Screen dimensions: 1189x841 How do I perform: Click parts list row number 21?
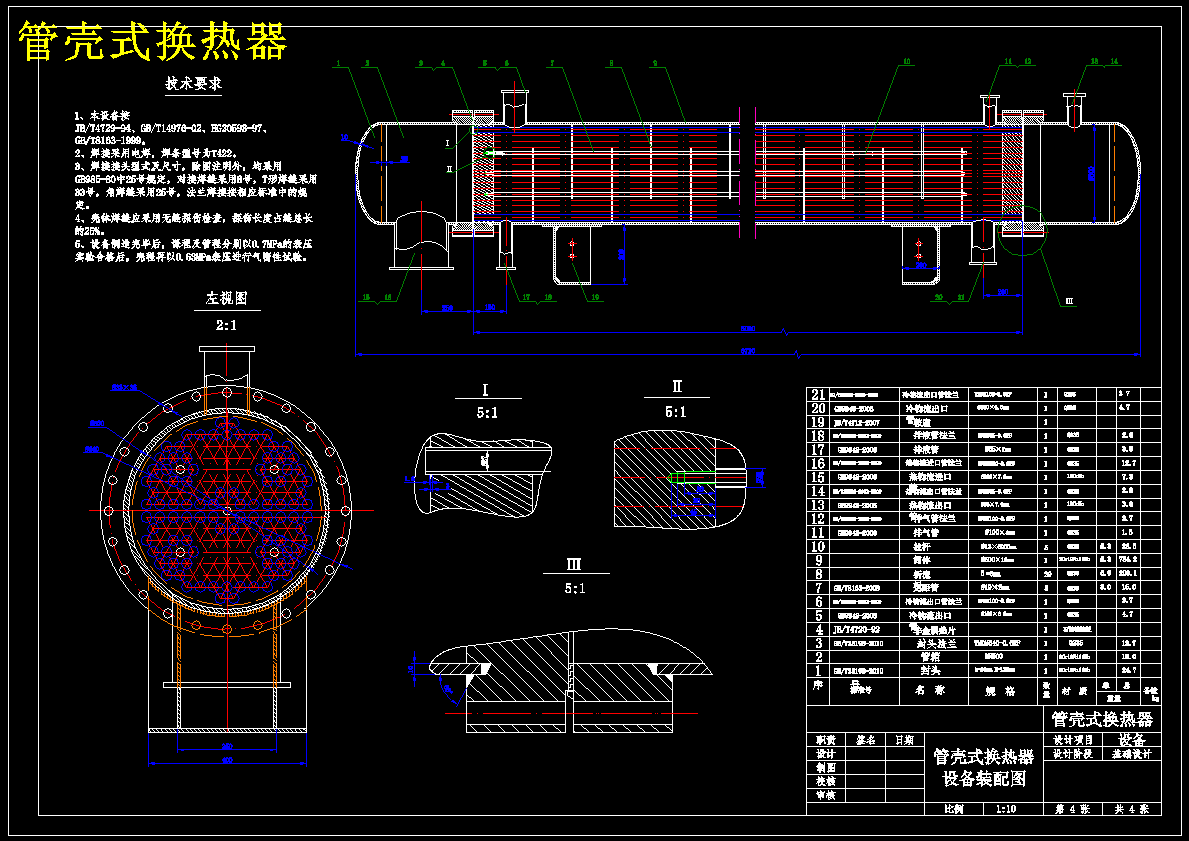(818, 395)
